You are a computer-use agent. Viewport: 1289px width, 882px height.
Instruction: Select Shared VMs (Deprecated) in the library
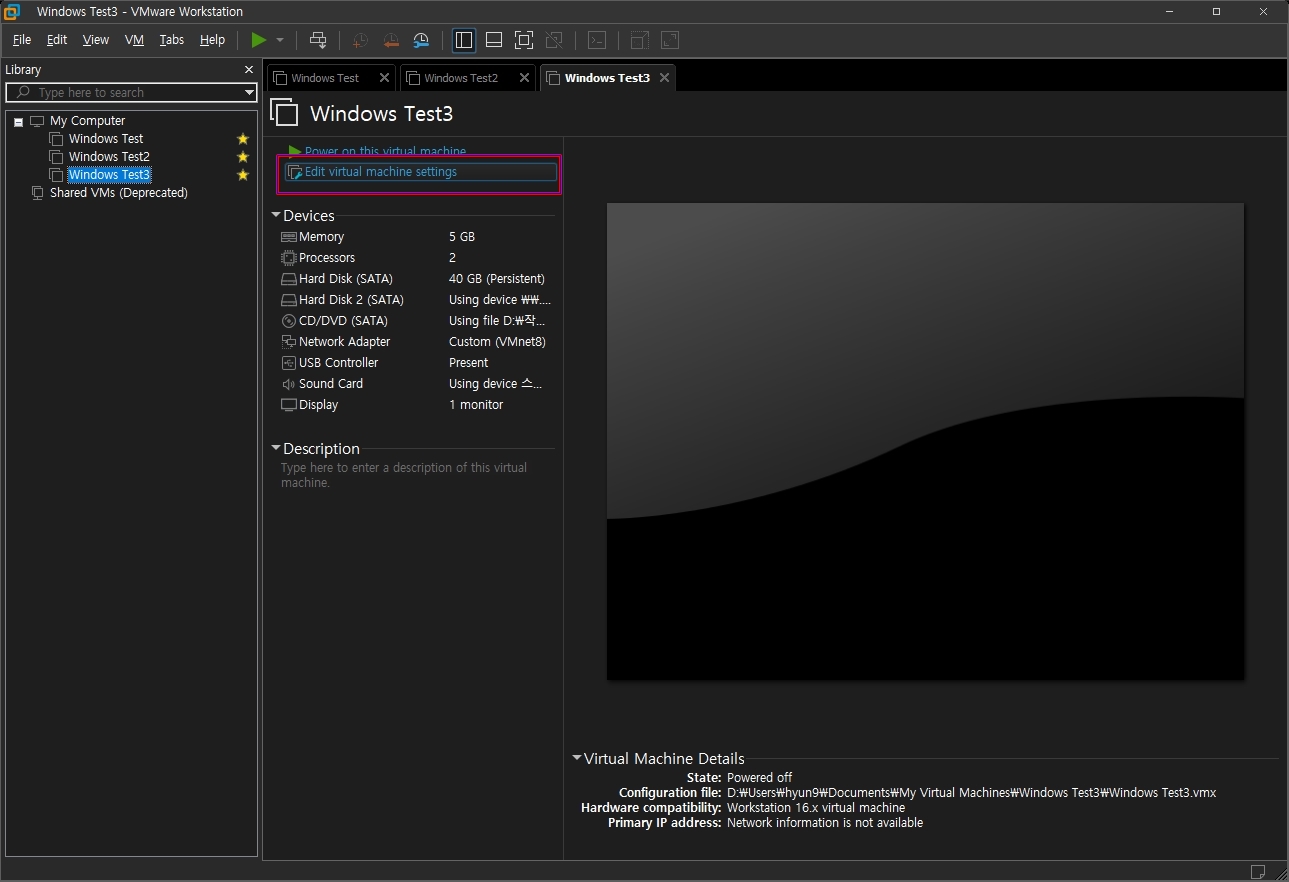click(118, 193)
